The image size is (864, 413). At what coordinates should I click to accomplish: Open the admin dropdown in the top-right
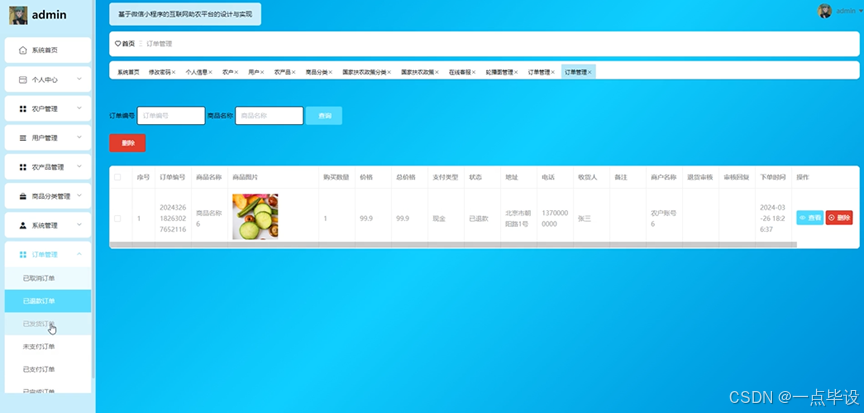click(847, 11)
